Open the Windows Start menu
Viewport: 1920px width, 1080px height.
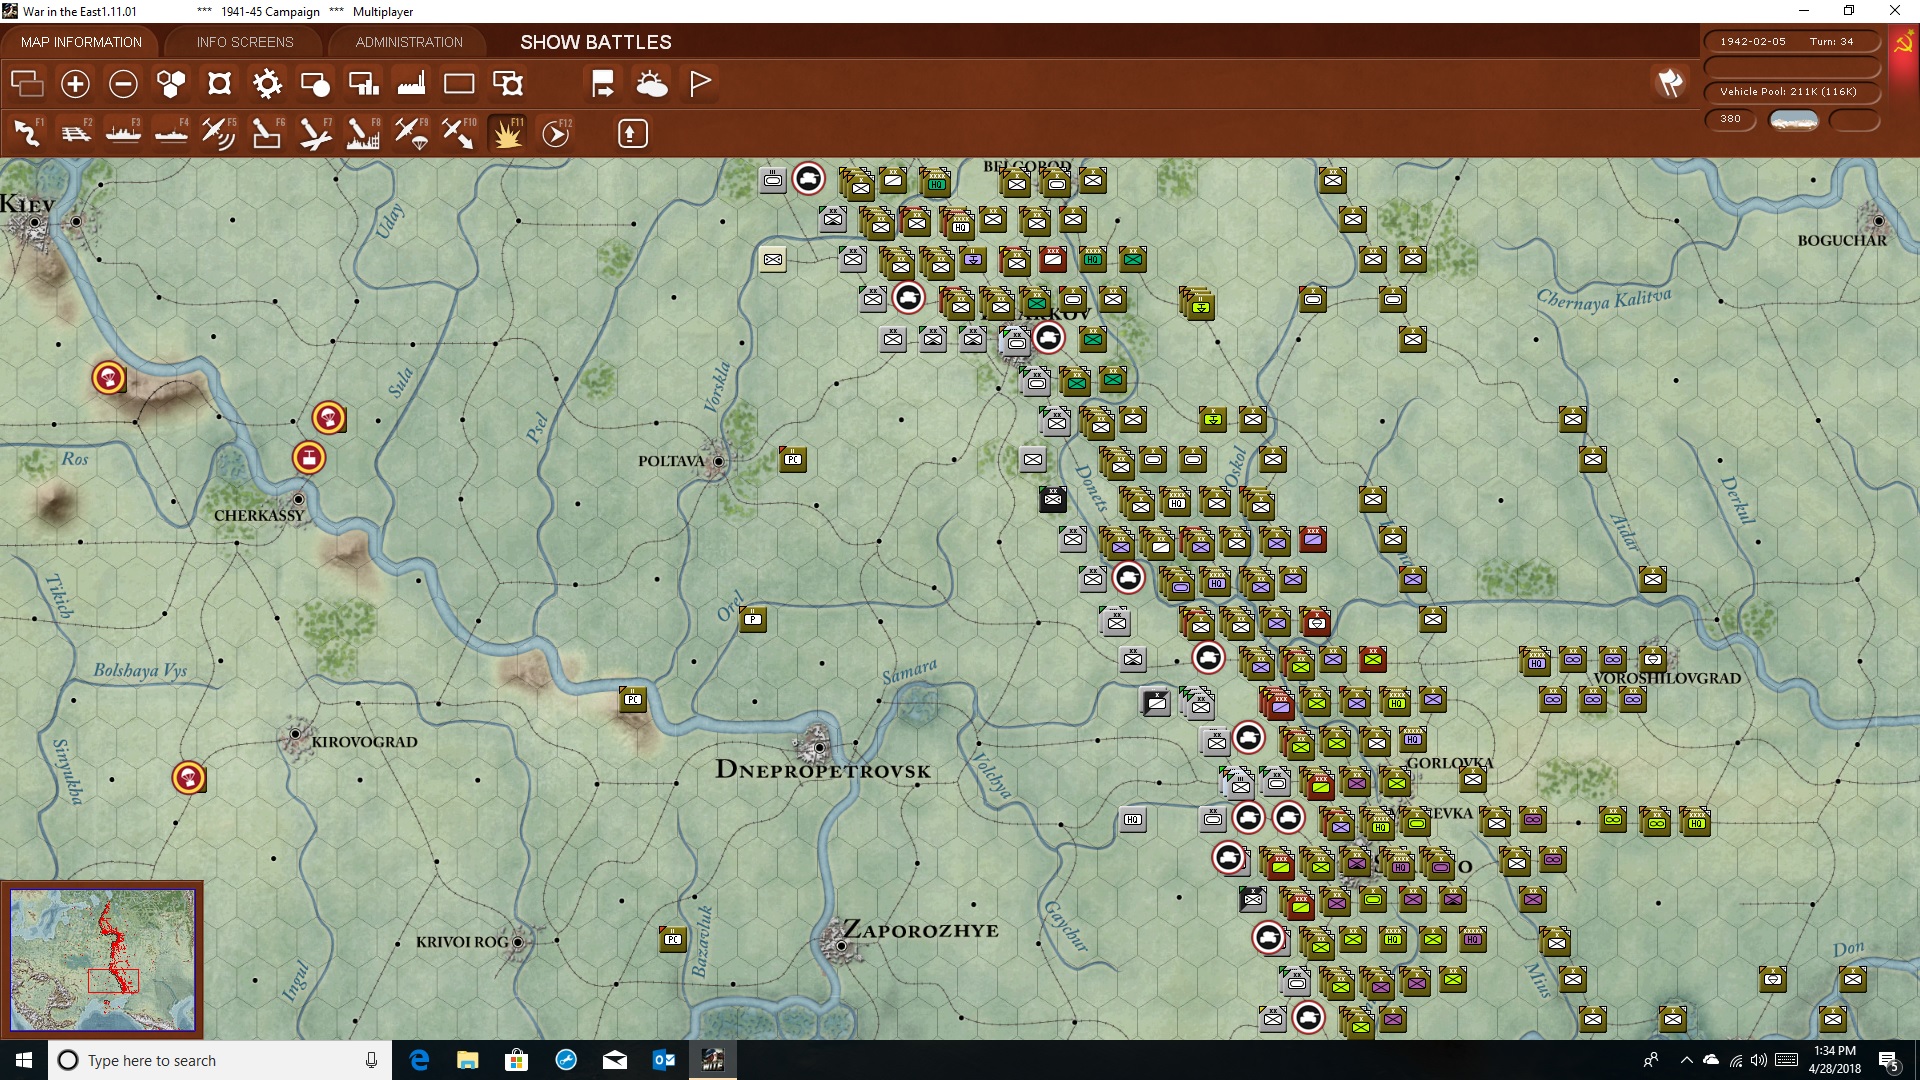click(x=24, y=1060)
